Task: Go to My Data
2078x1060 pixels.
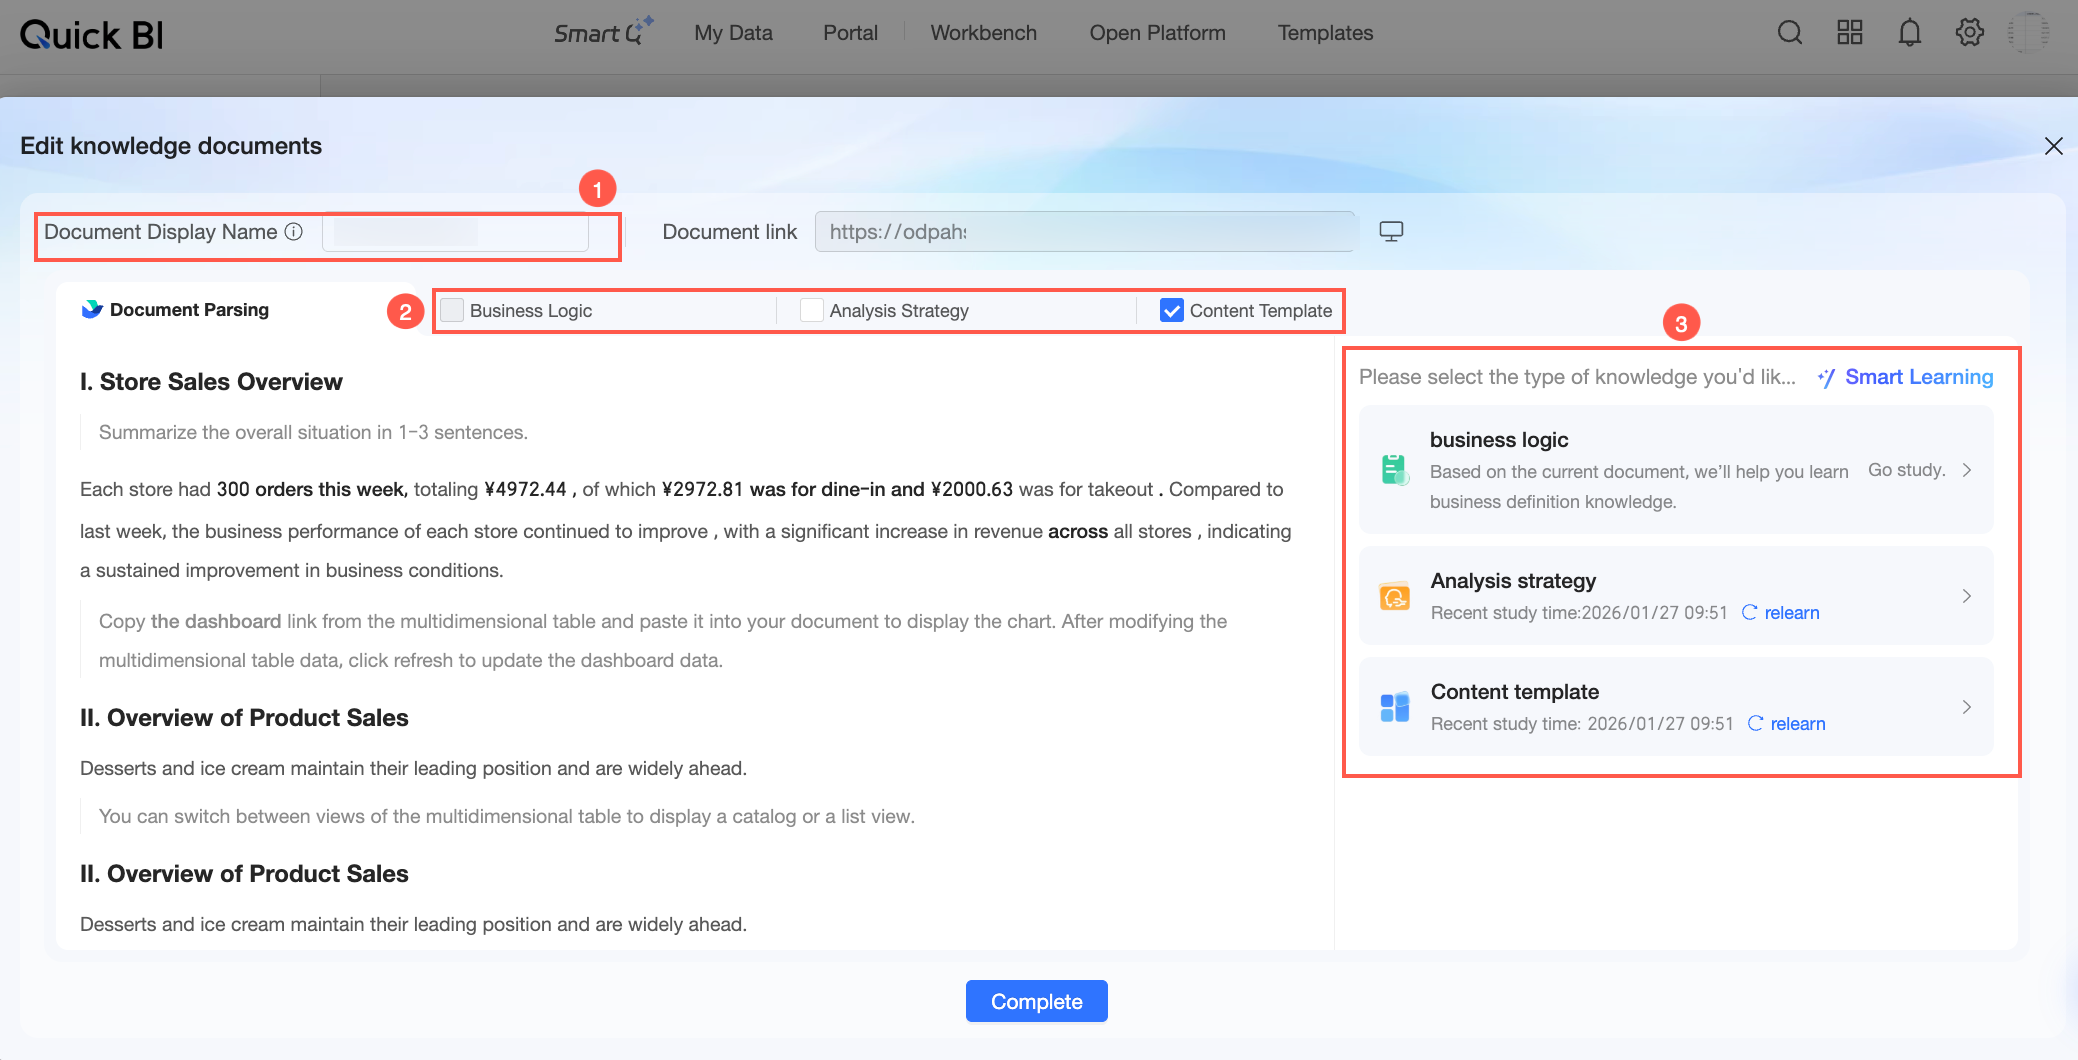Action: pyautogui.click(x=733, y=33)
